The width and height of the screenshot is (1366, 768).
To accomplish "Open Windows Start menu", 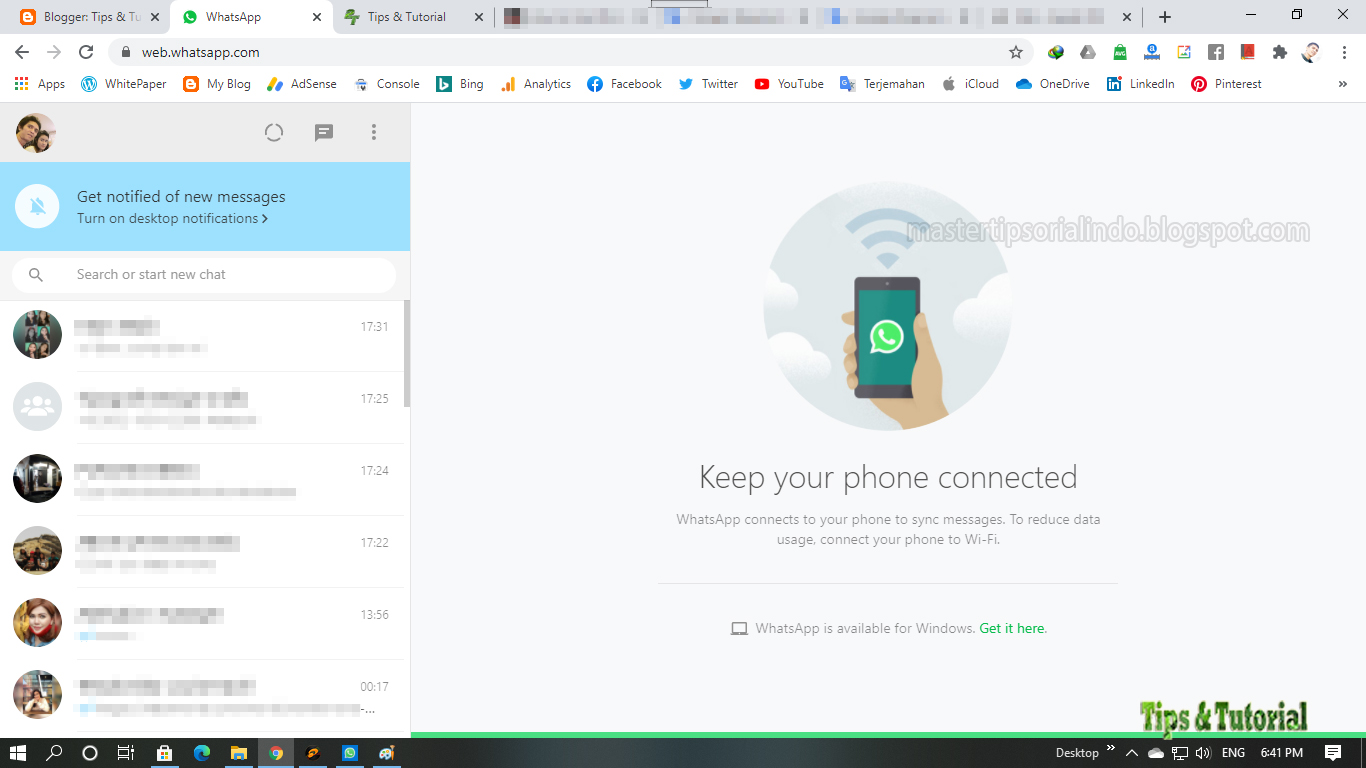I will click(18, 753).
